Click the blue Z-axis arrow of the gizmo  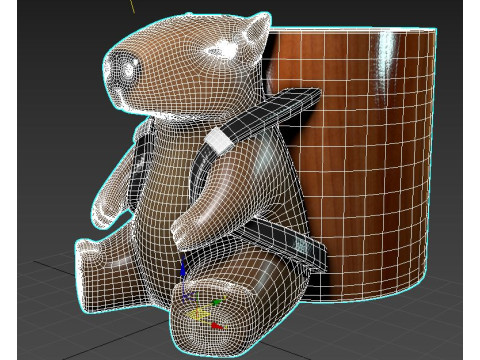tap(183, 268)
